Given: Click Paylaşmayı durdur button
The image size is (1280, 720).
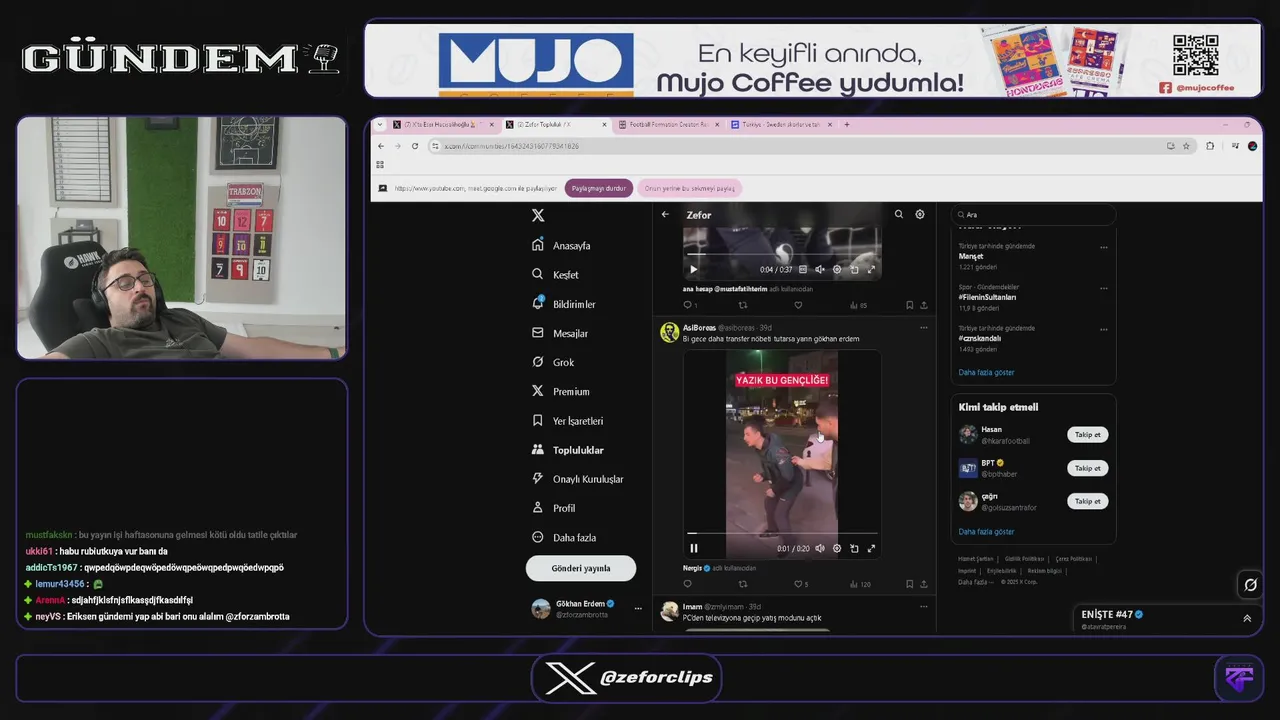Looking at the screenshot, I should (x=599, y=188).
